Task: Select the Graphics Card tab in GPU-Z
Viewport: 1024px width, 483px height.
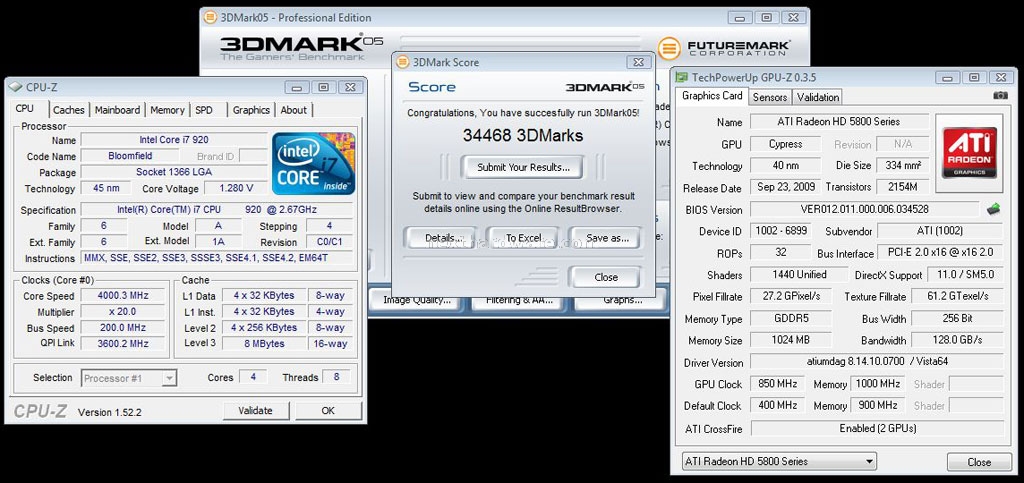Action: coord(712,95)
